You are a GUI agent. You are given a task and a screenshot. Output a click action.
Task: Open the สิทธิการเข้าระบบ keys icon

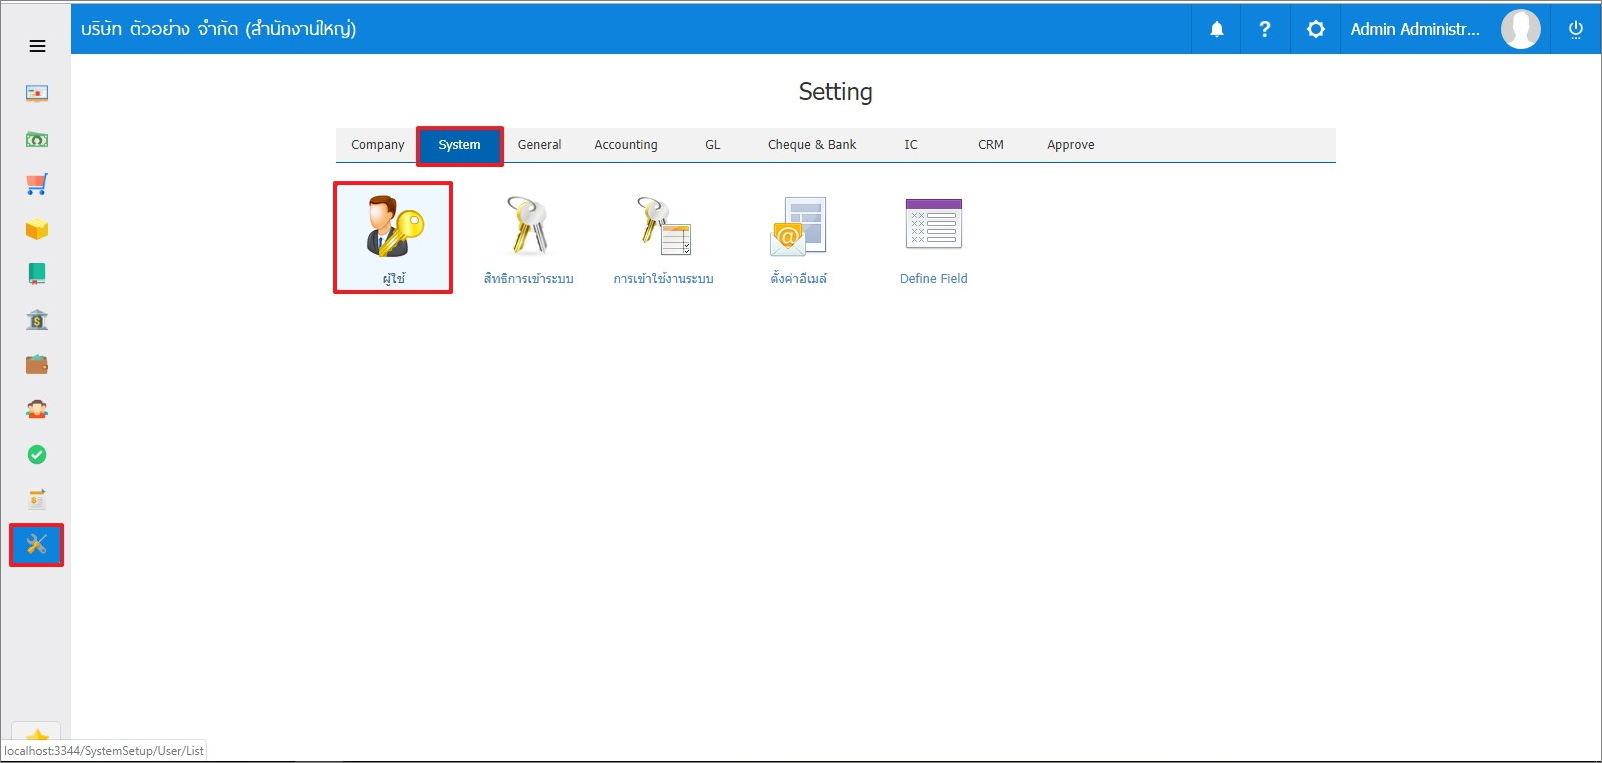pos(529,225)
